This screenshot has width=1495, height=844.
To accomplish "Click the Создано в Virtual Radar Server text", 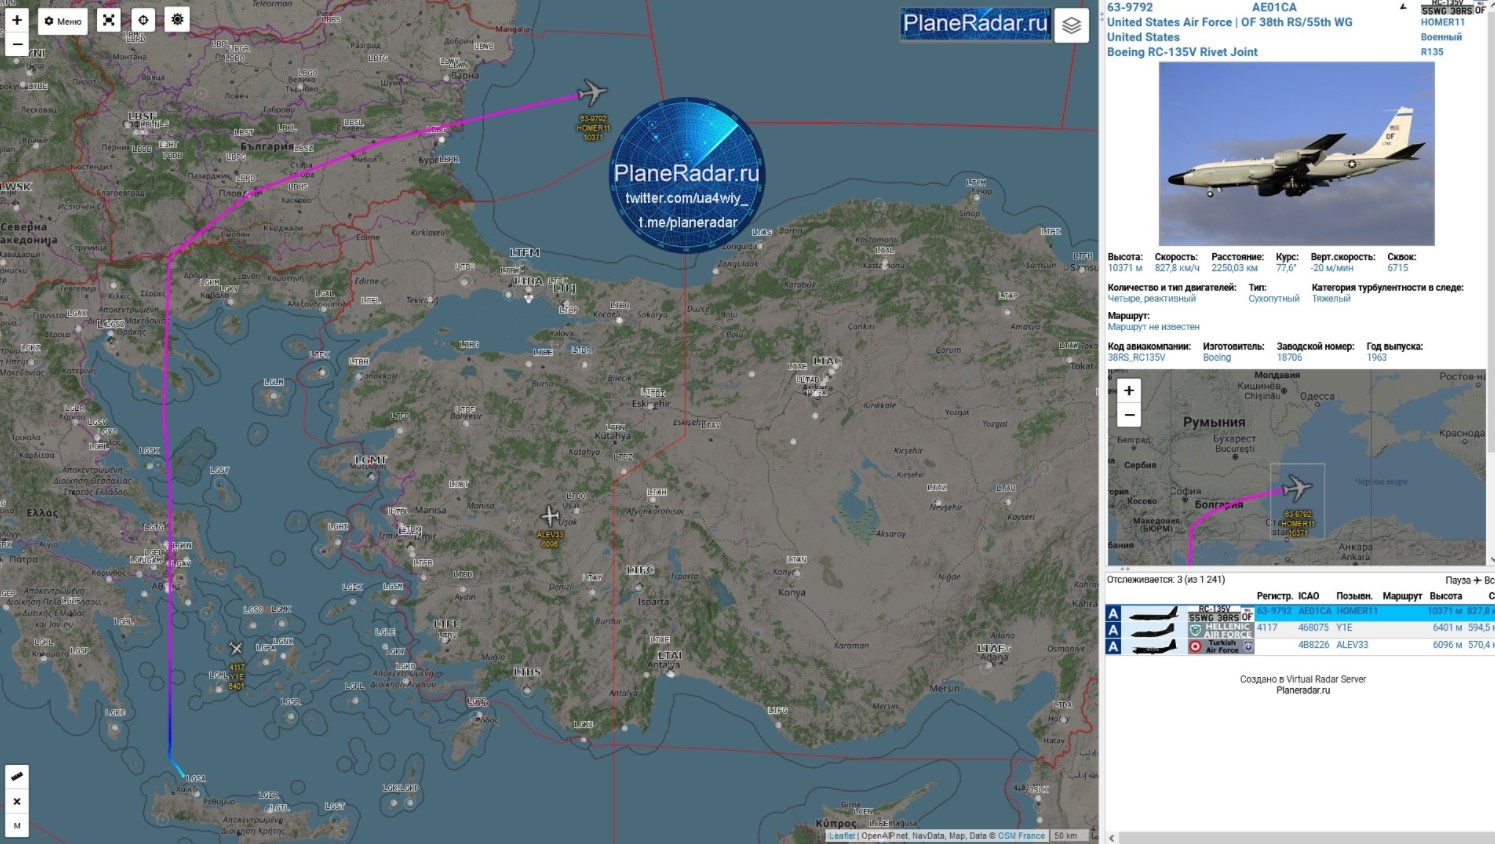I will coord(1303,679).
